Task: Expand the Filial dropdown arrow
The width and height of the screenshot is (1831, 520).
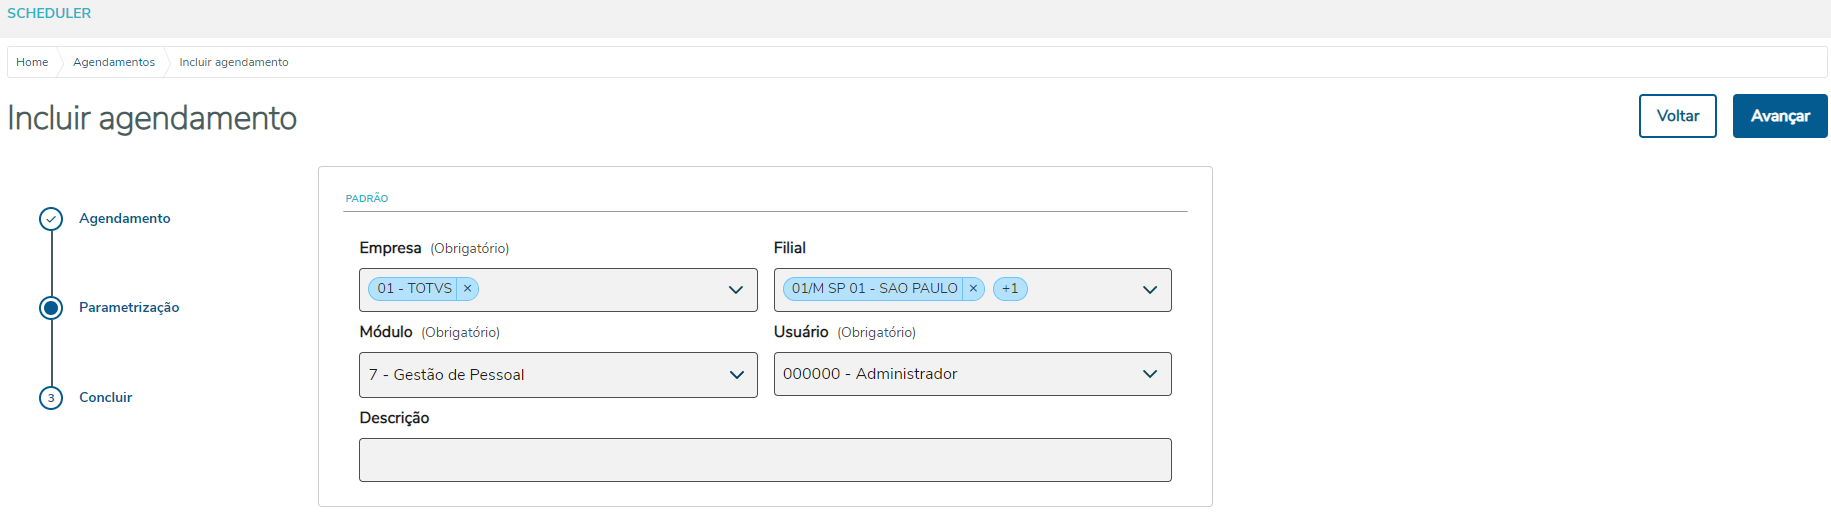Action: pos(1150,290)
